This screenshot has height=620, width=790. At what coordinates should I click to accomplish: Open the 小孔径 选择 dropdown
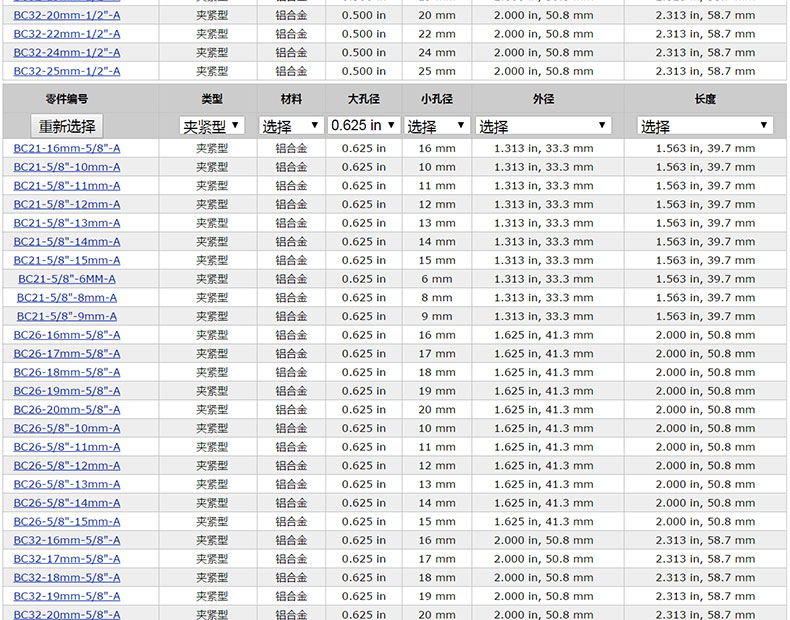pyautogui.click(x=436, y=126)
